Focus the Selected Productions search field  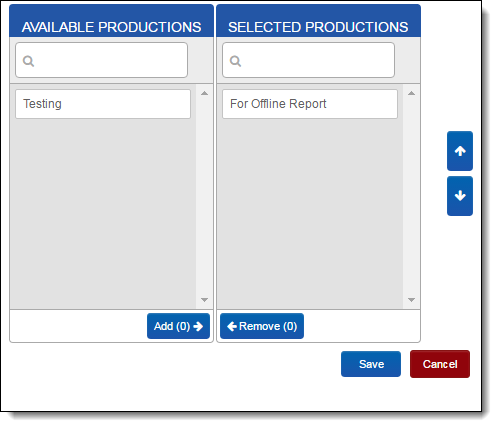point(308,60)
